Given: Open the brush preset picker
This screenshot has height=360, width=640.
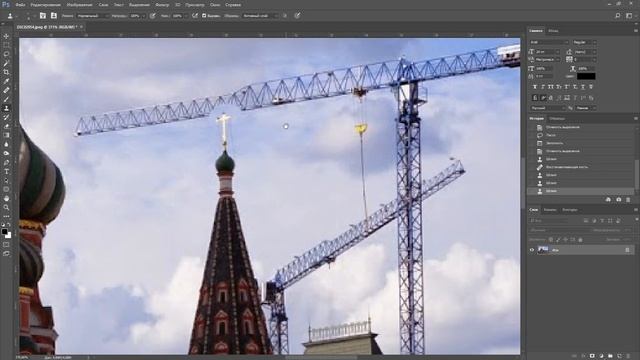Looking at the screenshot, I should (28, 16).
